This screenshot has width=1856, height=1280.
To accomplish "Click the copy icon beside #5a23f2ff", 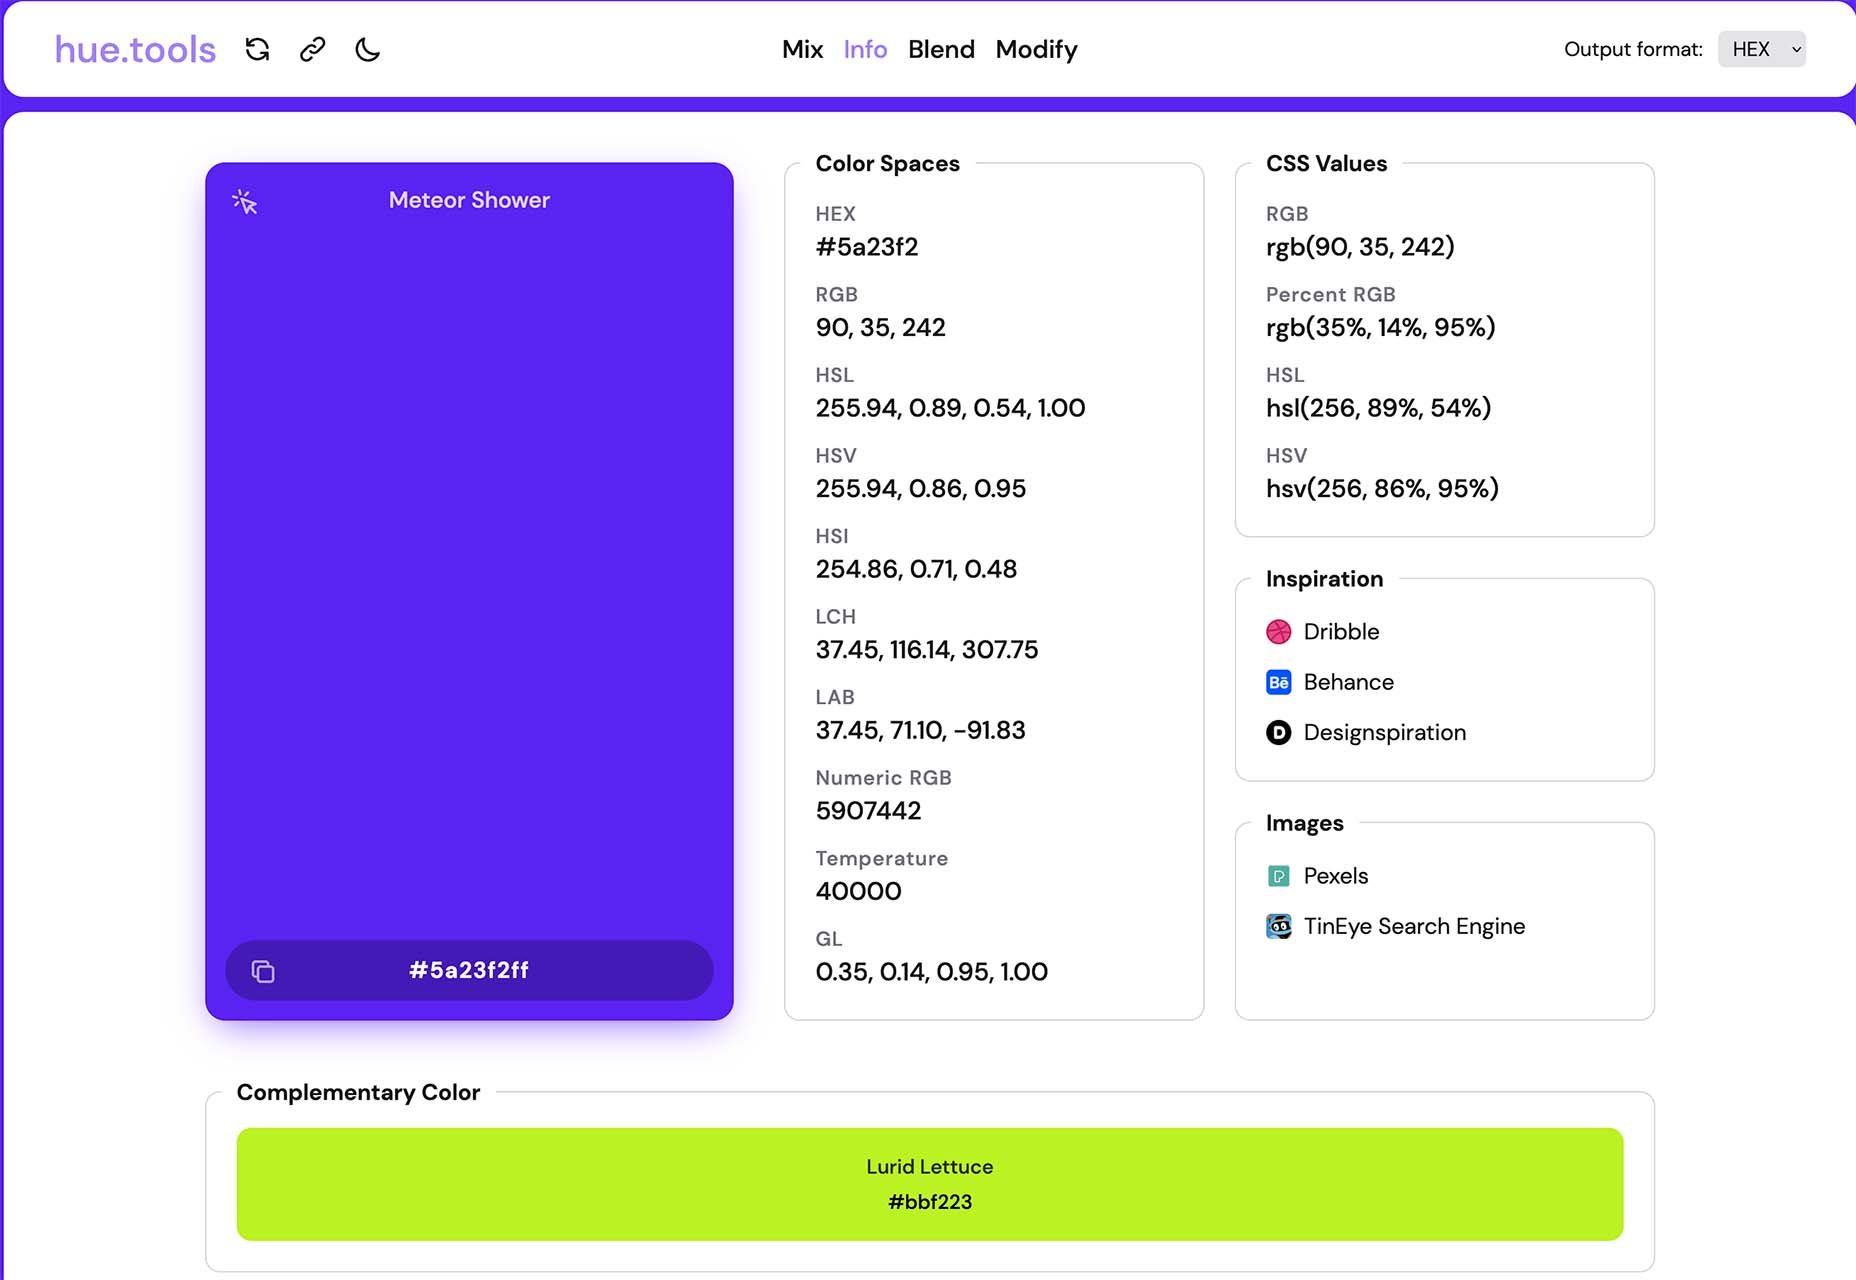I will [x=263, y=971].
